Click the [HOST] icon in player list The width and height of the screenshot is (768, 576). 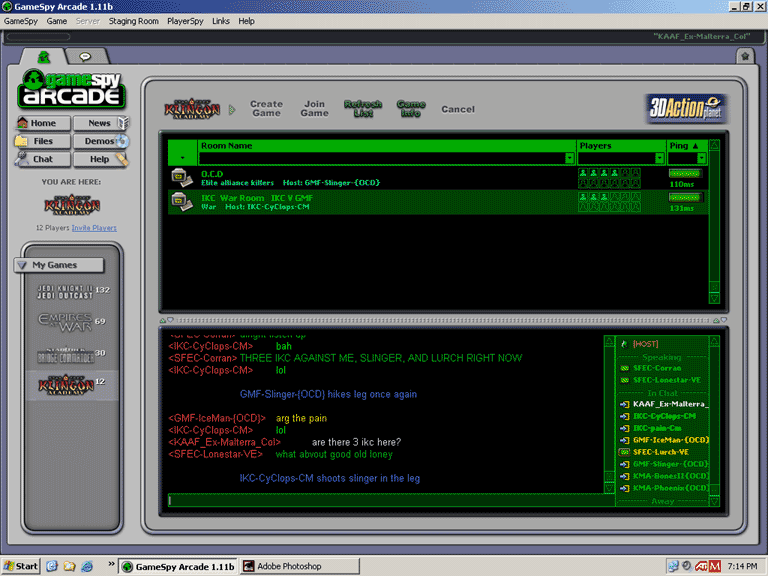click(624, 344)
